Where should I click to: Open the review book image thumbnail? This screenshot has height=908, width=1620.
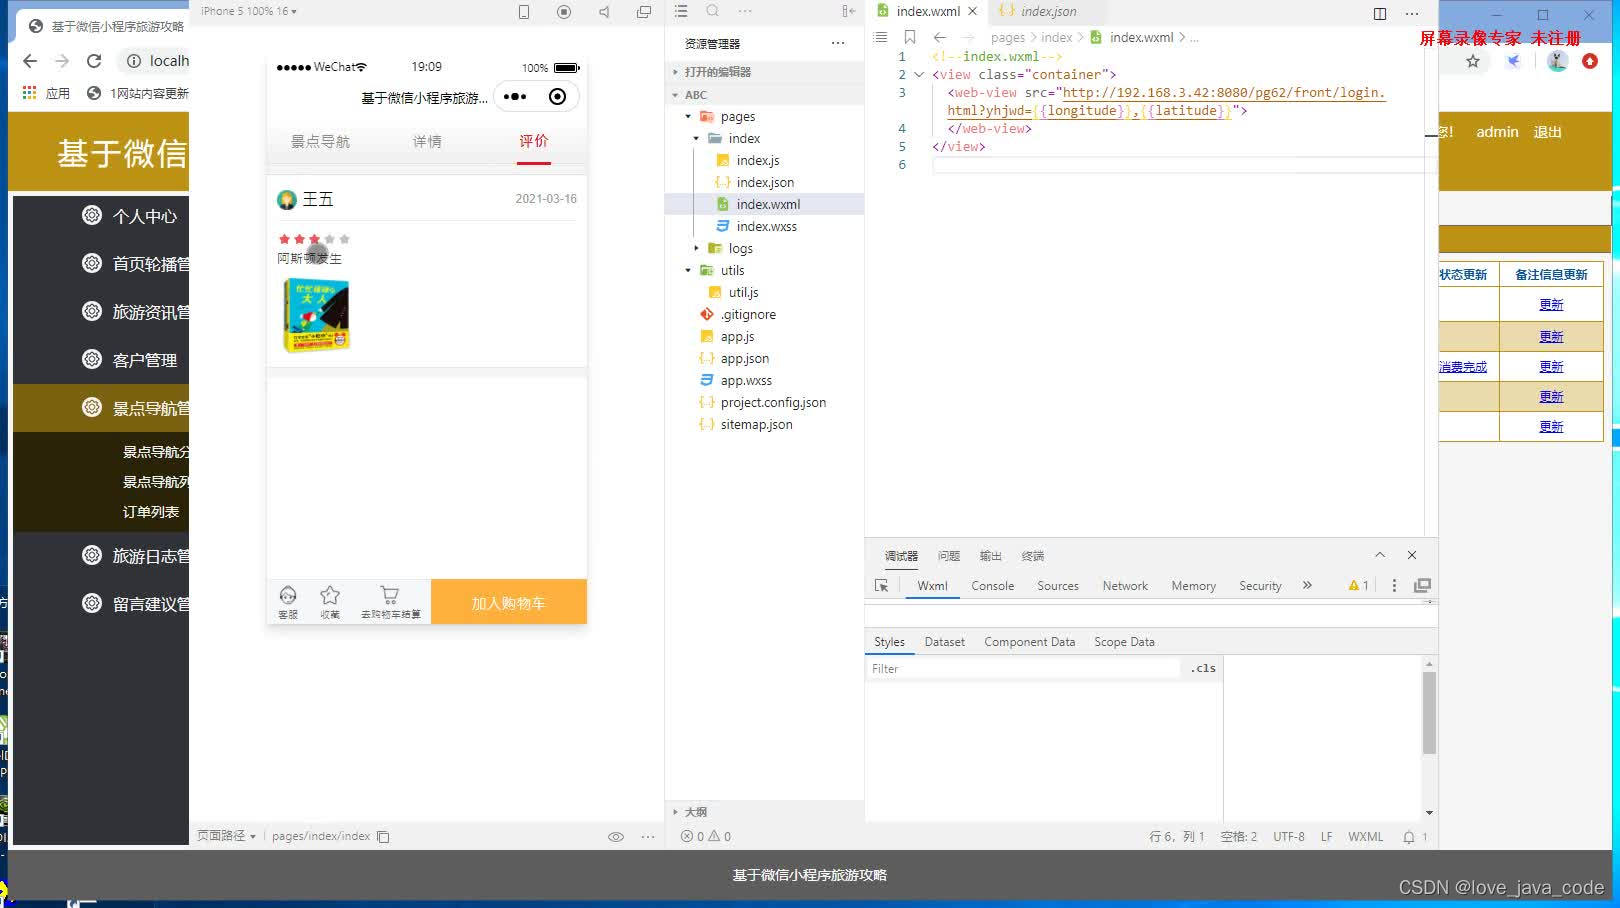(316, 314)
